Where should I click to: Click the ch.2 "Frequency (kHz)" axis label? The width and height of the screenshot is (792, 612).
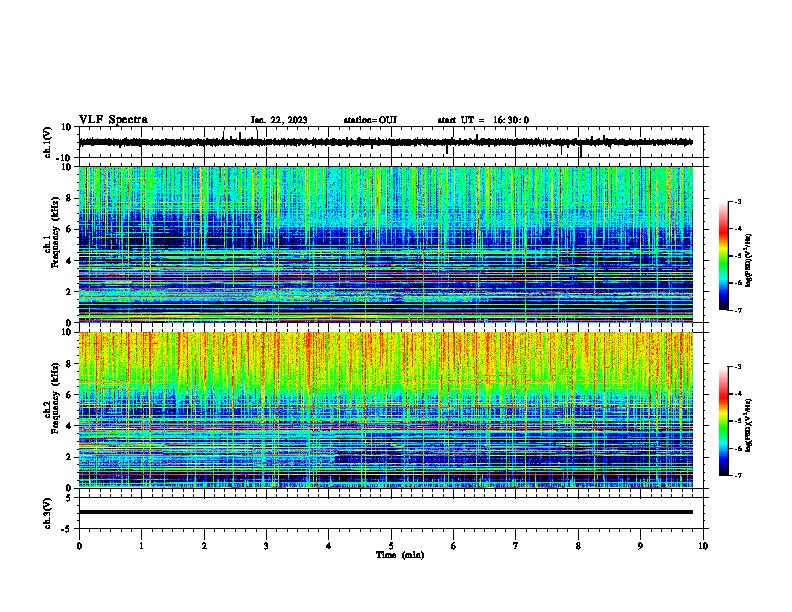56,398
